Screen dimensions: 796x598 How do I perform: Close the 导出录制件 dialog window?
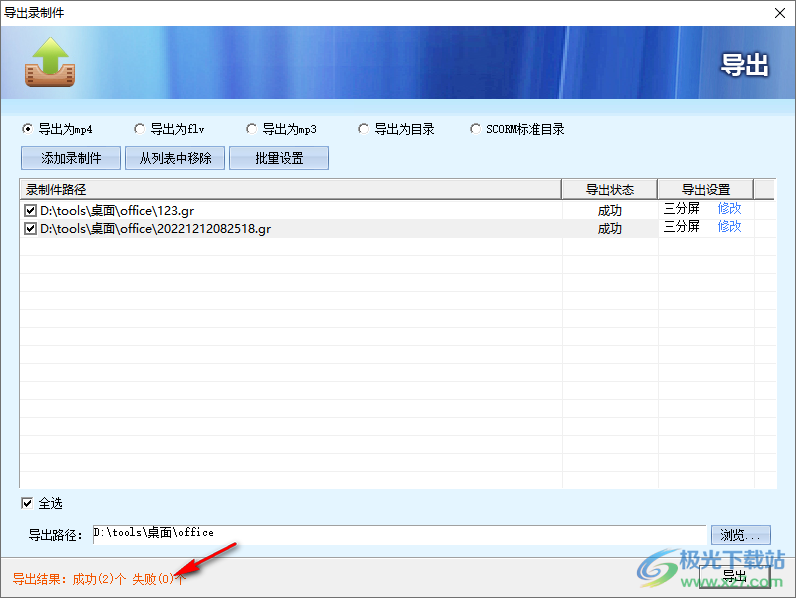coord(780,13)
